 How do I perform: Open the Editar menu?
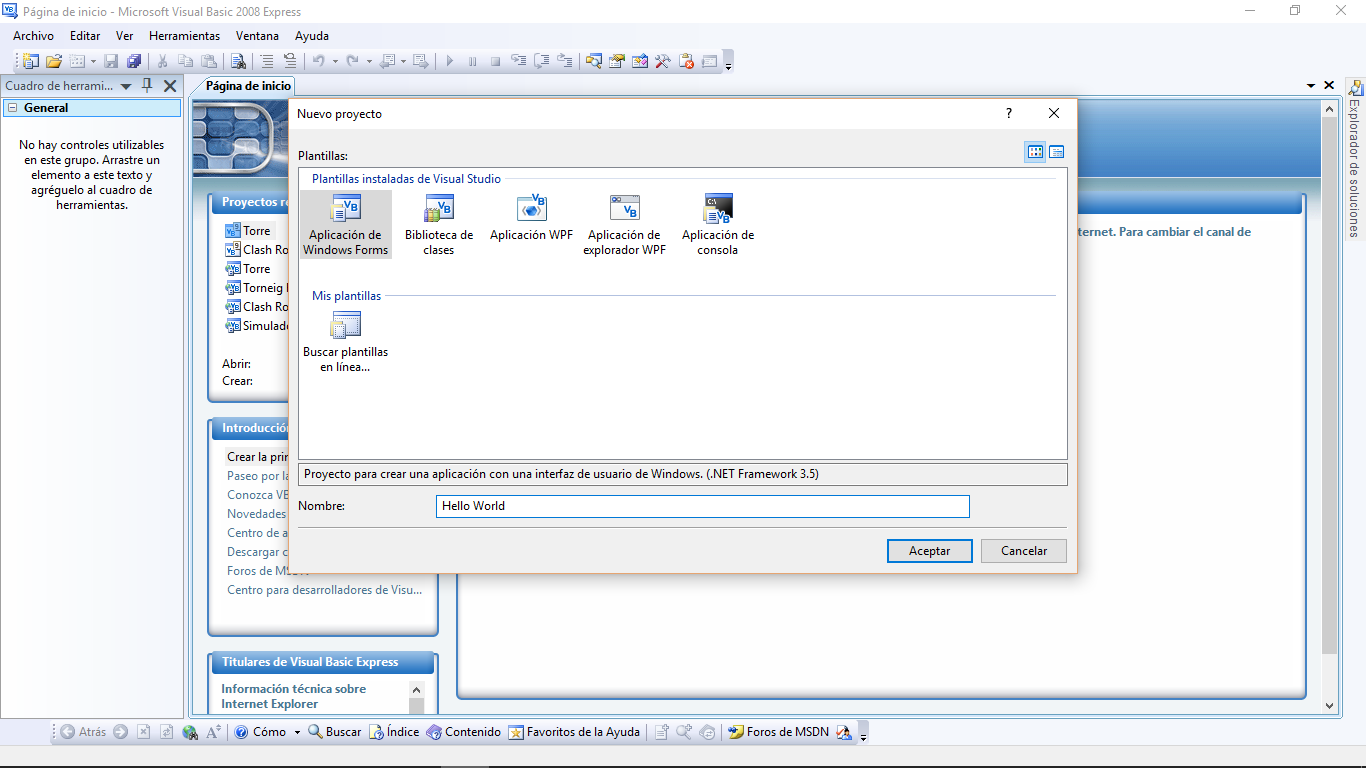click(x=85, y=35)
